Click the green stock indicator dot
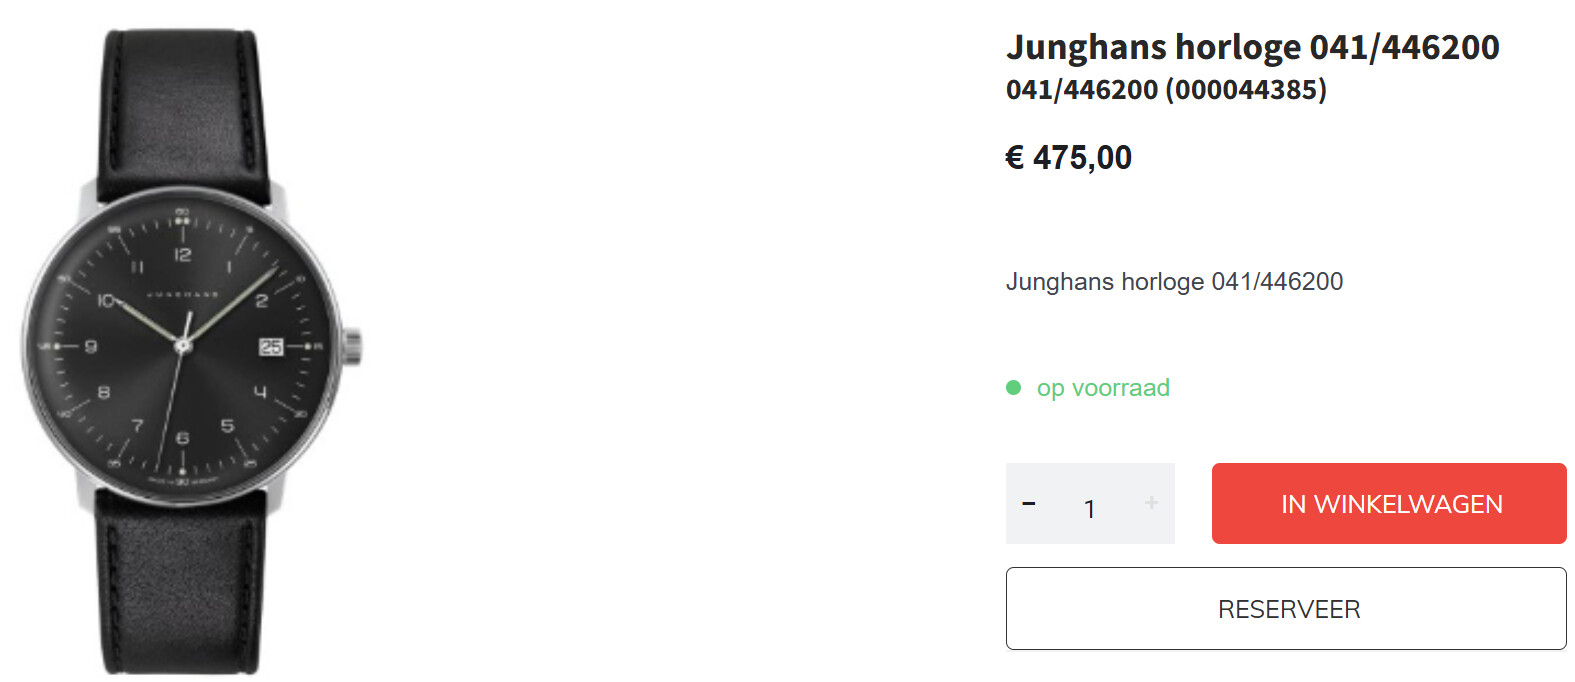 point(1013,388)
